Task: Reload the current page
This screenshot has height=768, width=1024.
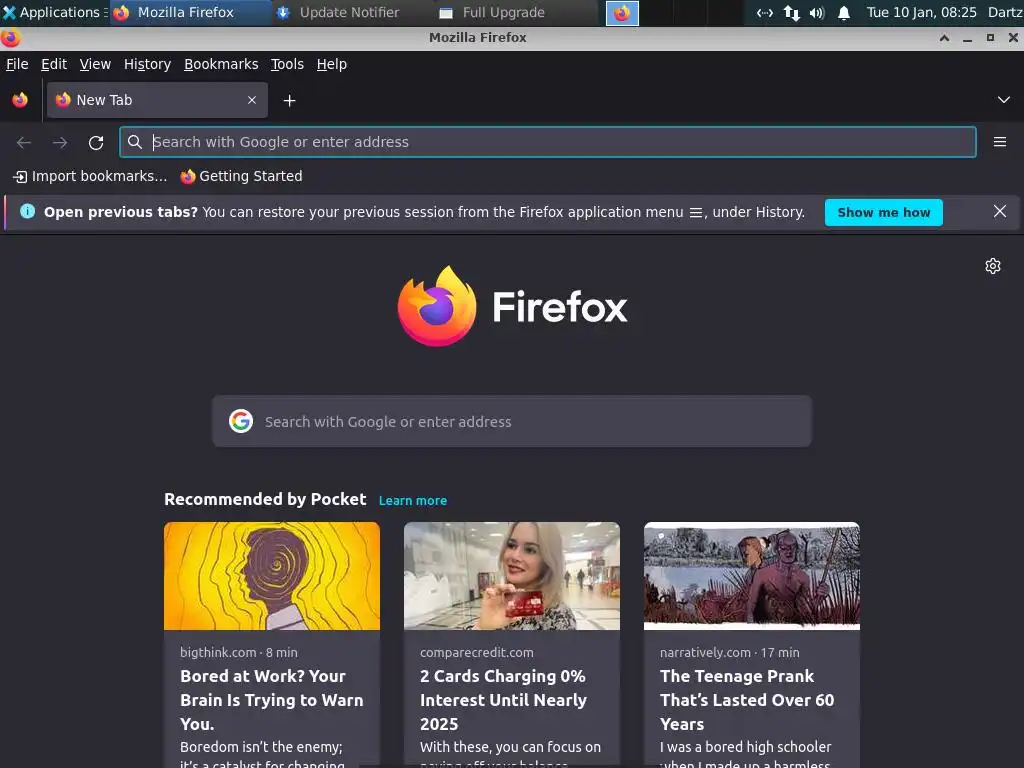Action: click(96, 142)
